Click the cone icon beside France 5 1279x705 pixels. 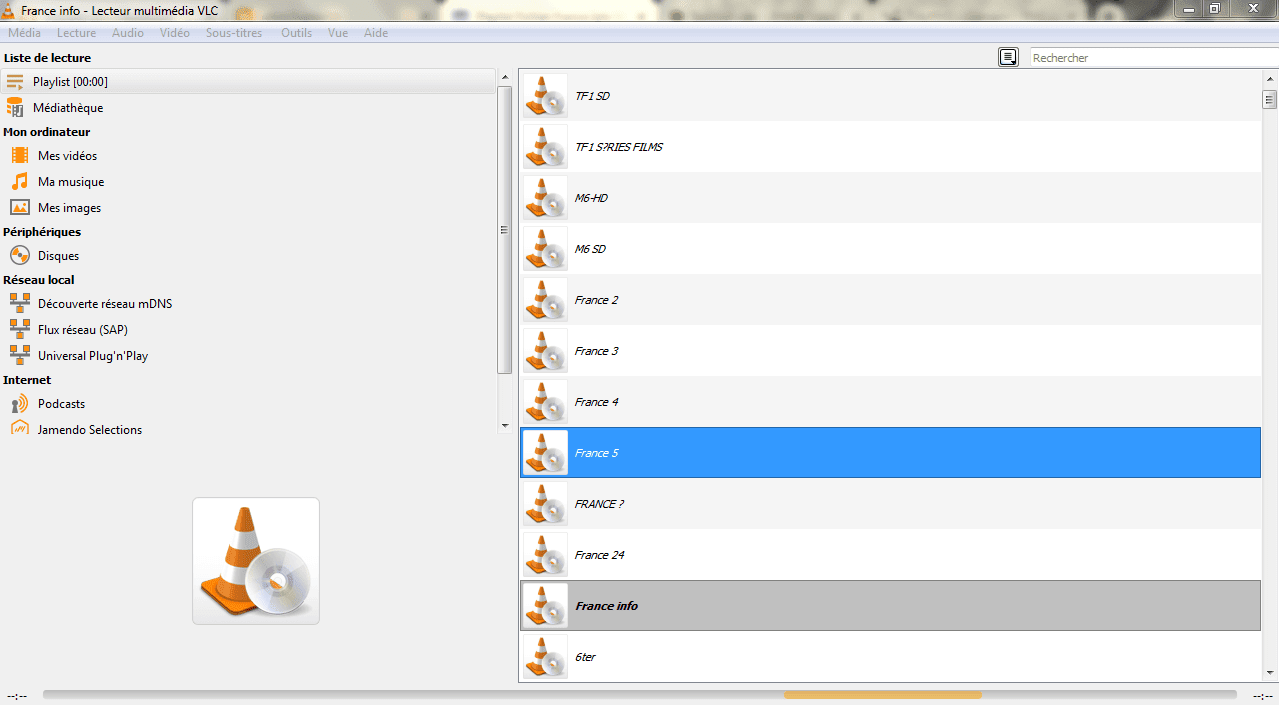click(545, 453)
